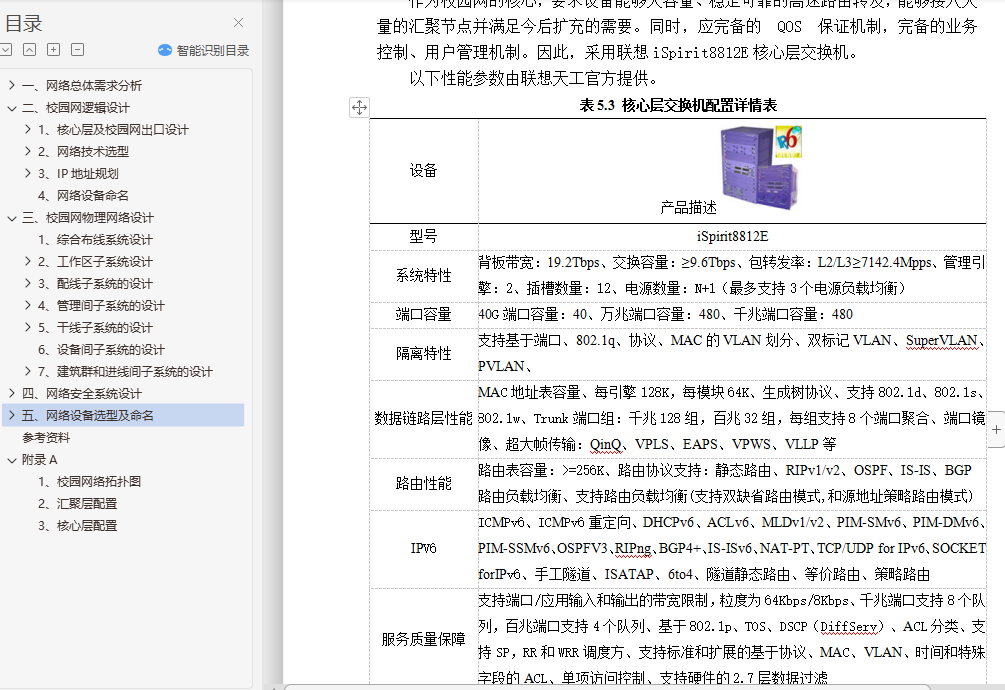
Task: Click paragraph line 以下性能参数由联想天工官方提供
Action: pyautogui.click(x=534, y=79)
